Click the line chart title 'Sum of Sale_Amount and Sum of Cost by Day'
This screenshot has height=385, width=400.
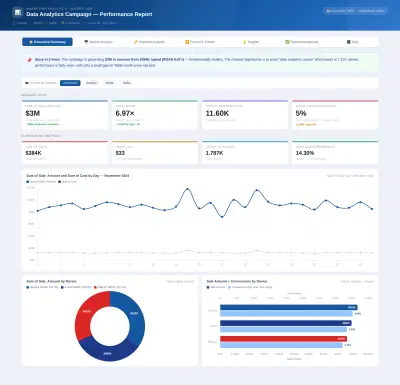pyautogui.click(x=78, y=176)
